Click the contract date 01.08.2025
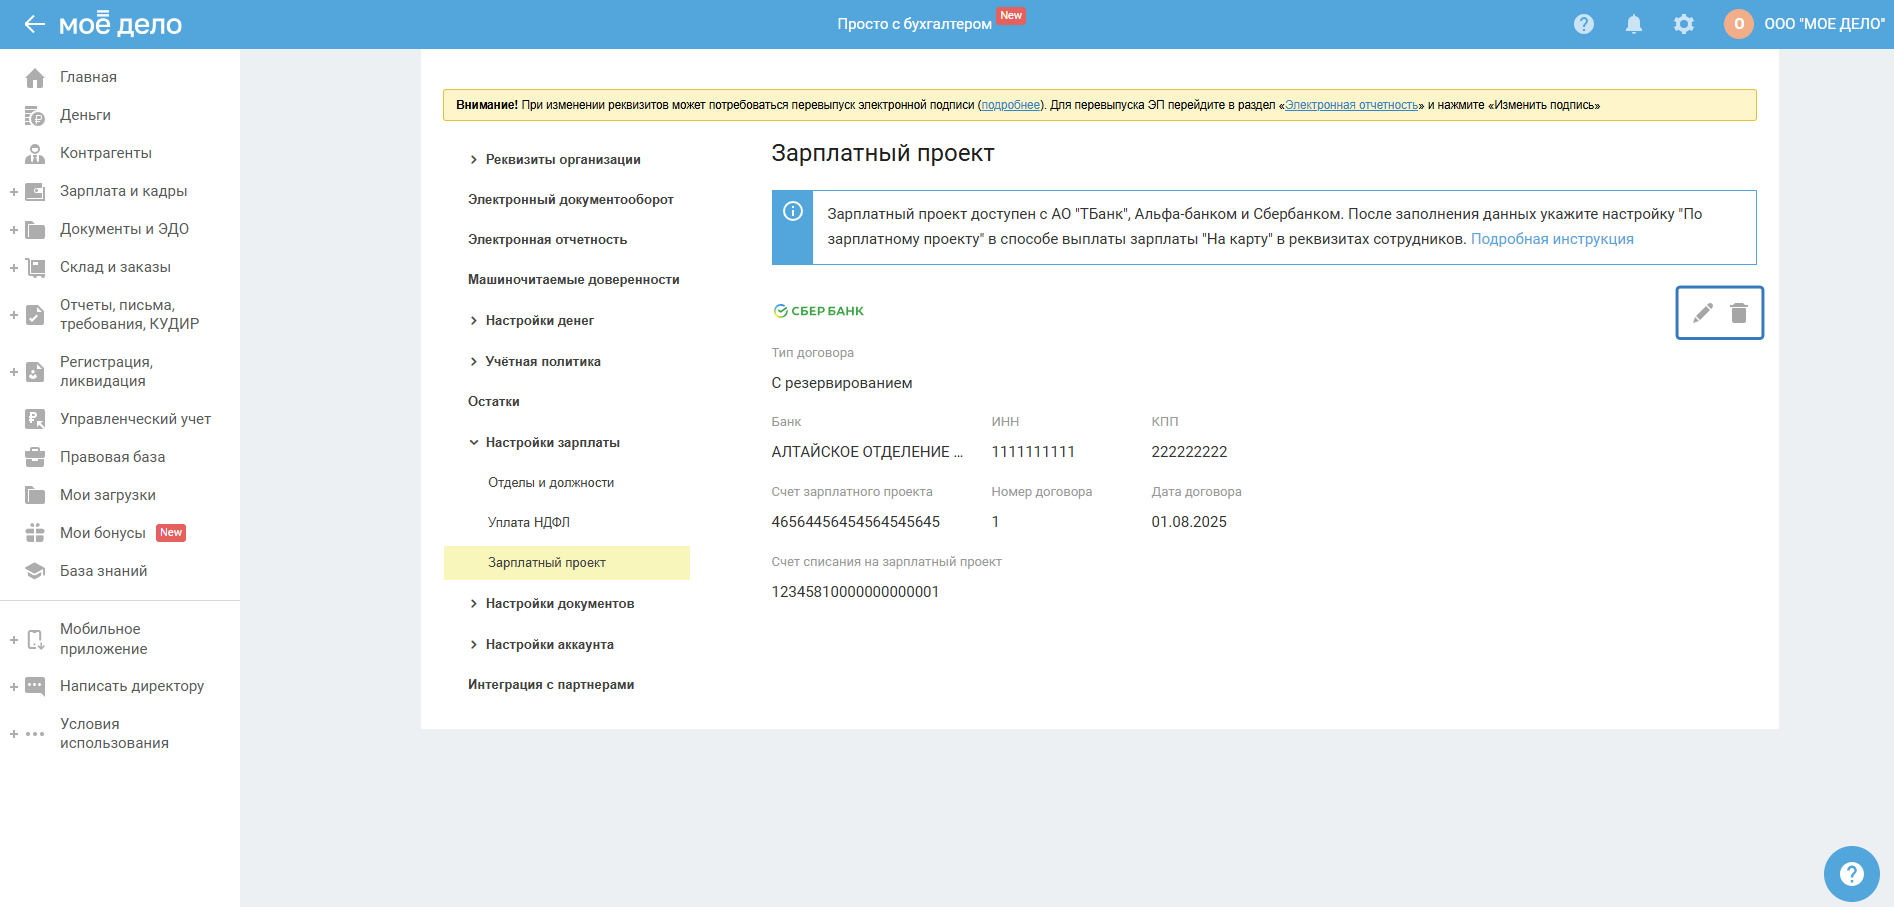 (1189, 522)
